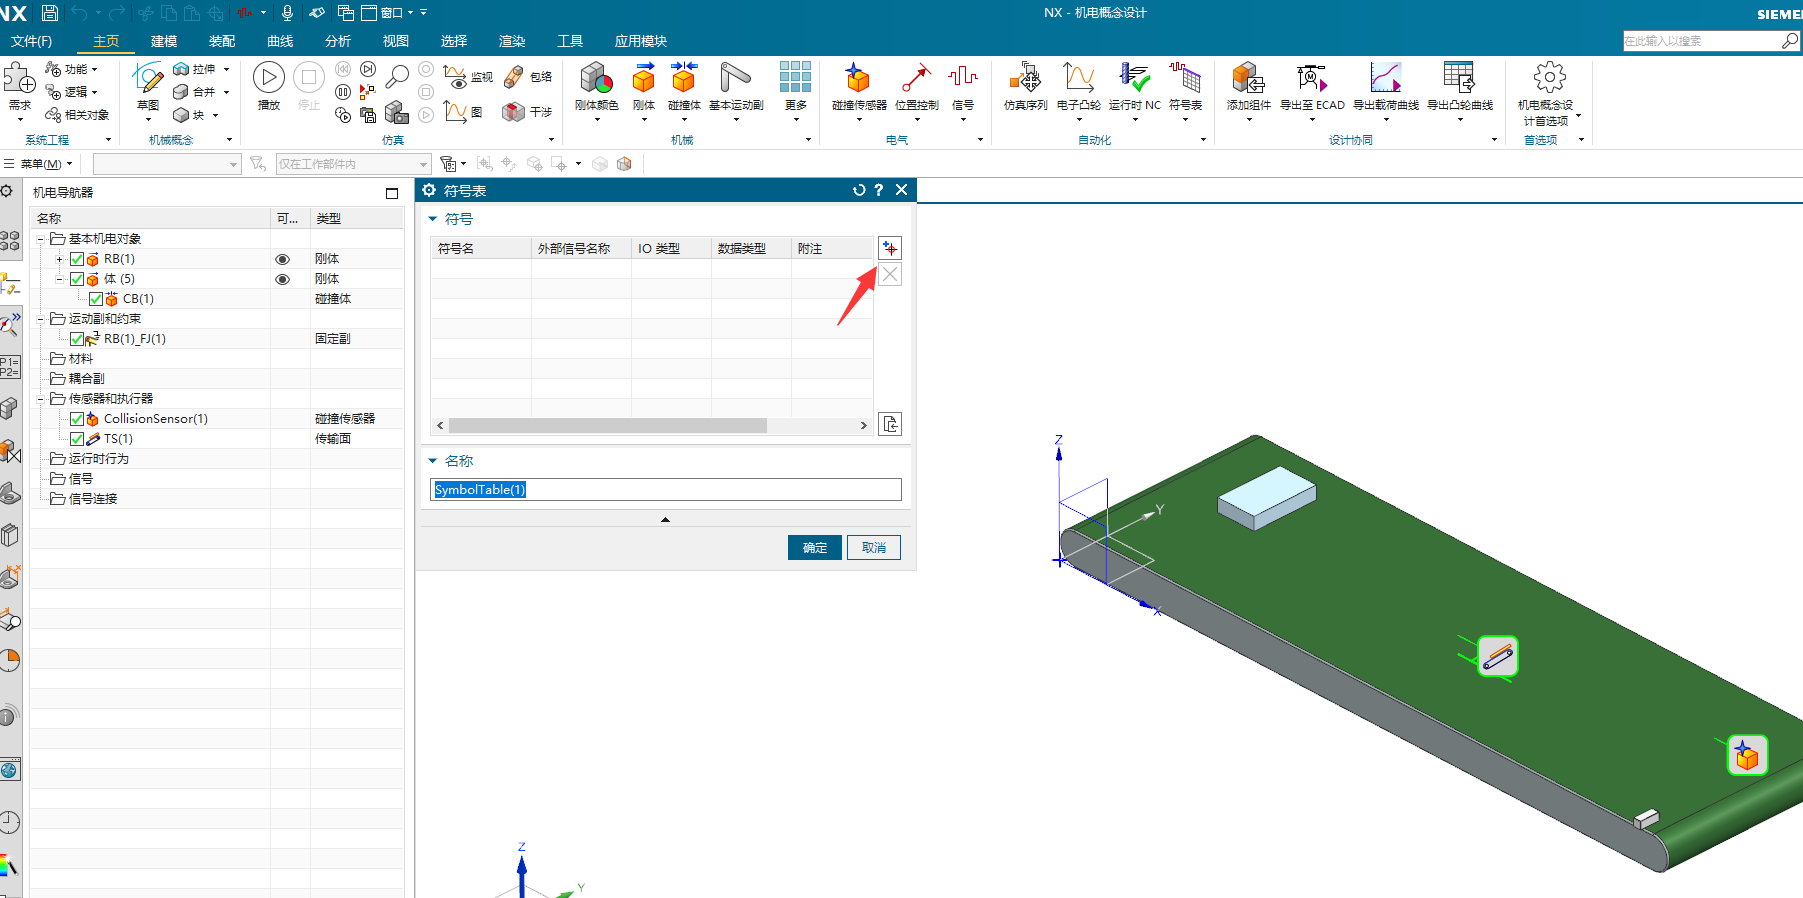
Task: Select the Collision Sensor (碰撞传感器) tool
Action: pos(859,86)
